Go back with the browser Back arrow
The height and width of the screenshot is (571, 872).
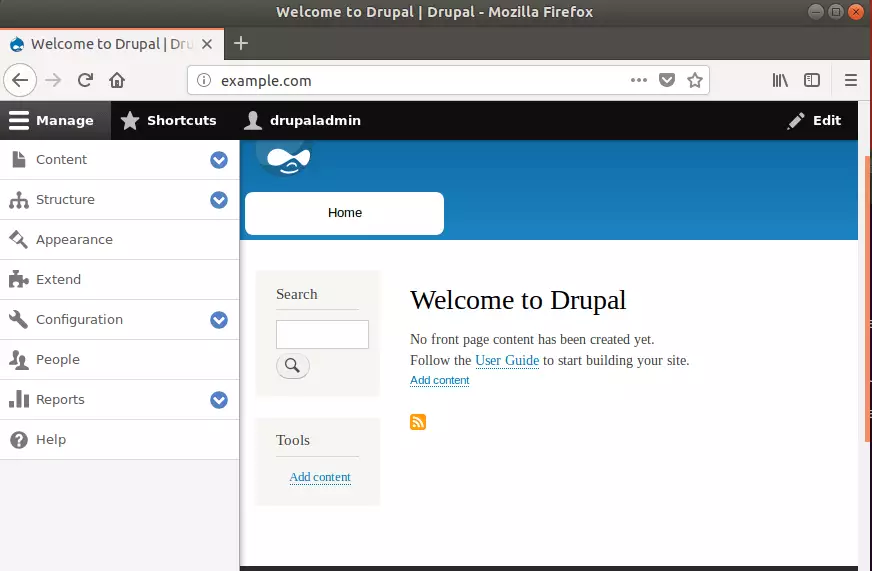coord(20,81)
